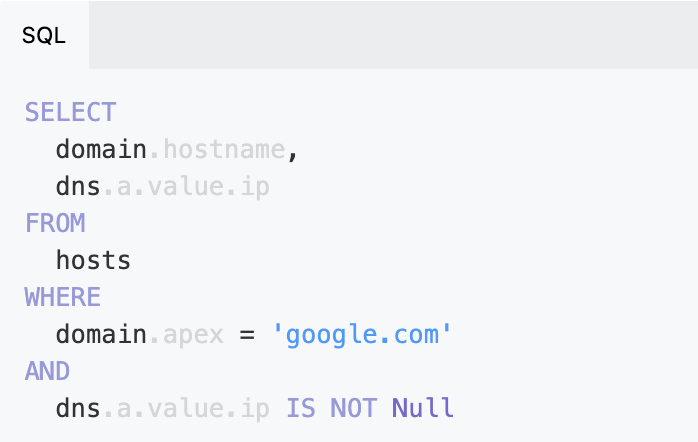The width and height of the screenshot is (698, 442).
Task: Click the Null keyword
Action: point(422,408)
